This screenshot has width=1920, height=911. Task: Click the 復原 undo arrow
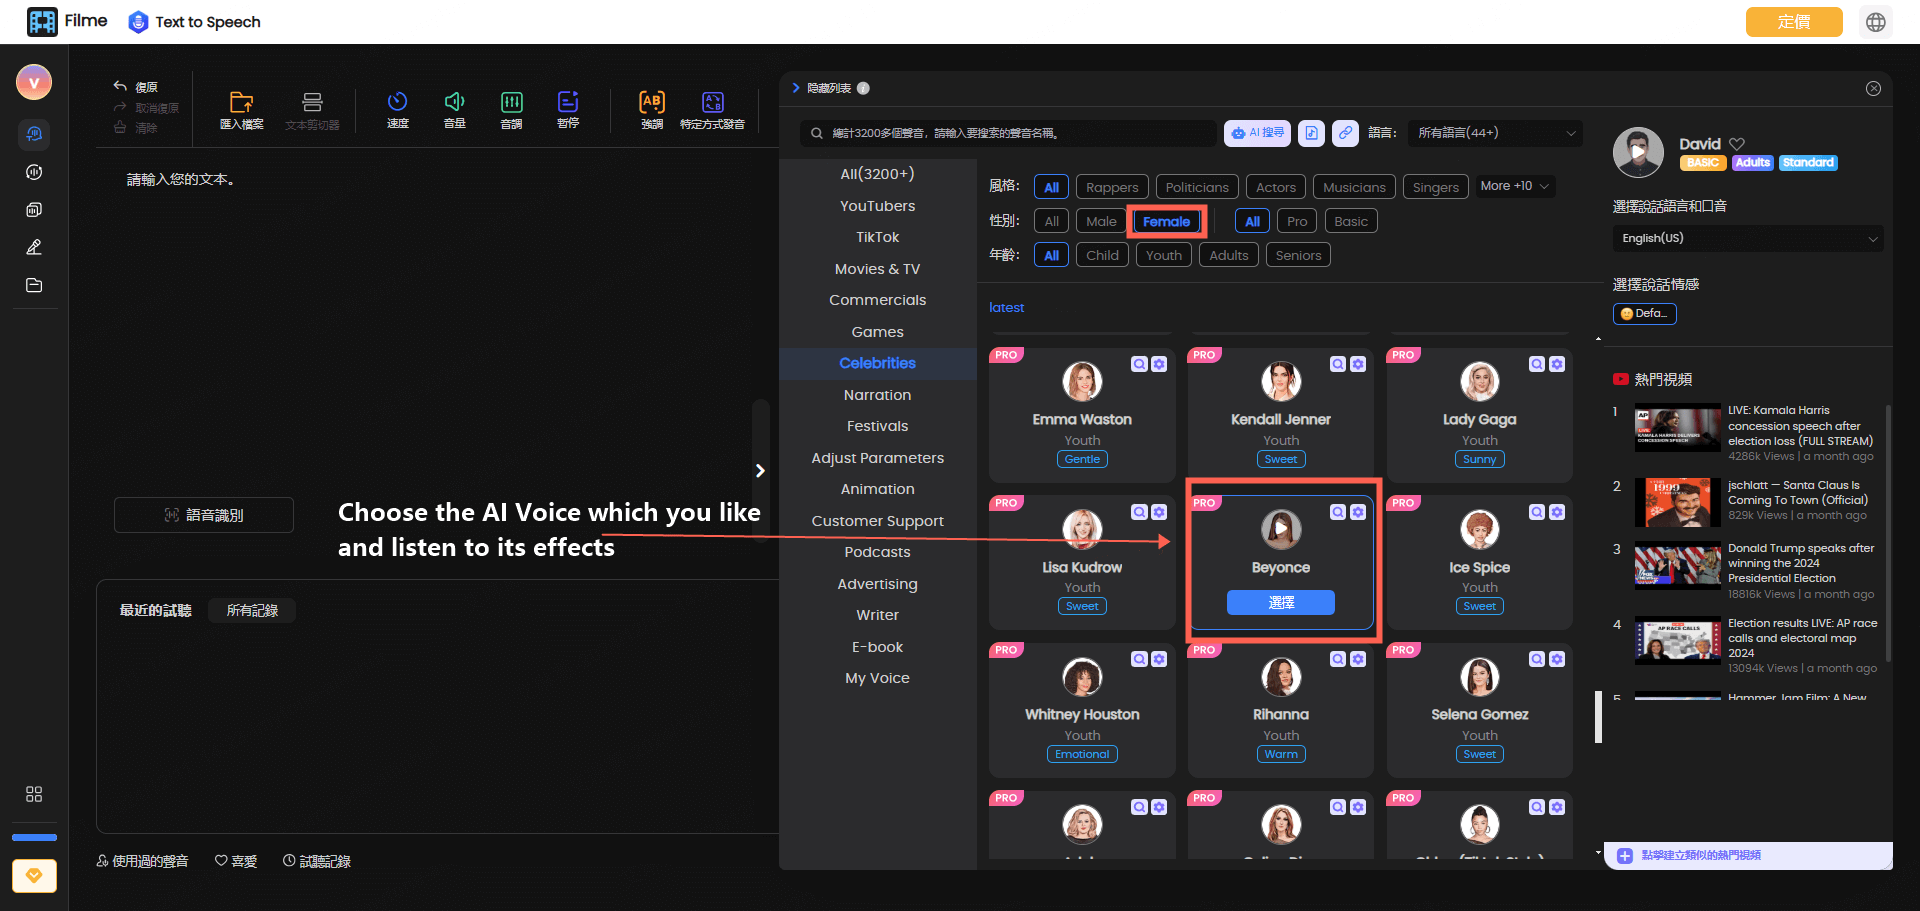120,86
